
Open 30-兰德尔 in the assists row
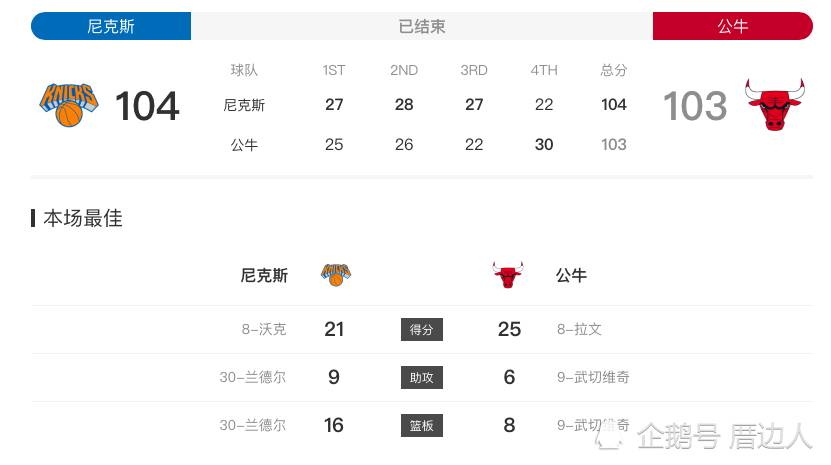point(253,377)
